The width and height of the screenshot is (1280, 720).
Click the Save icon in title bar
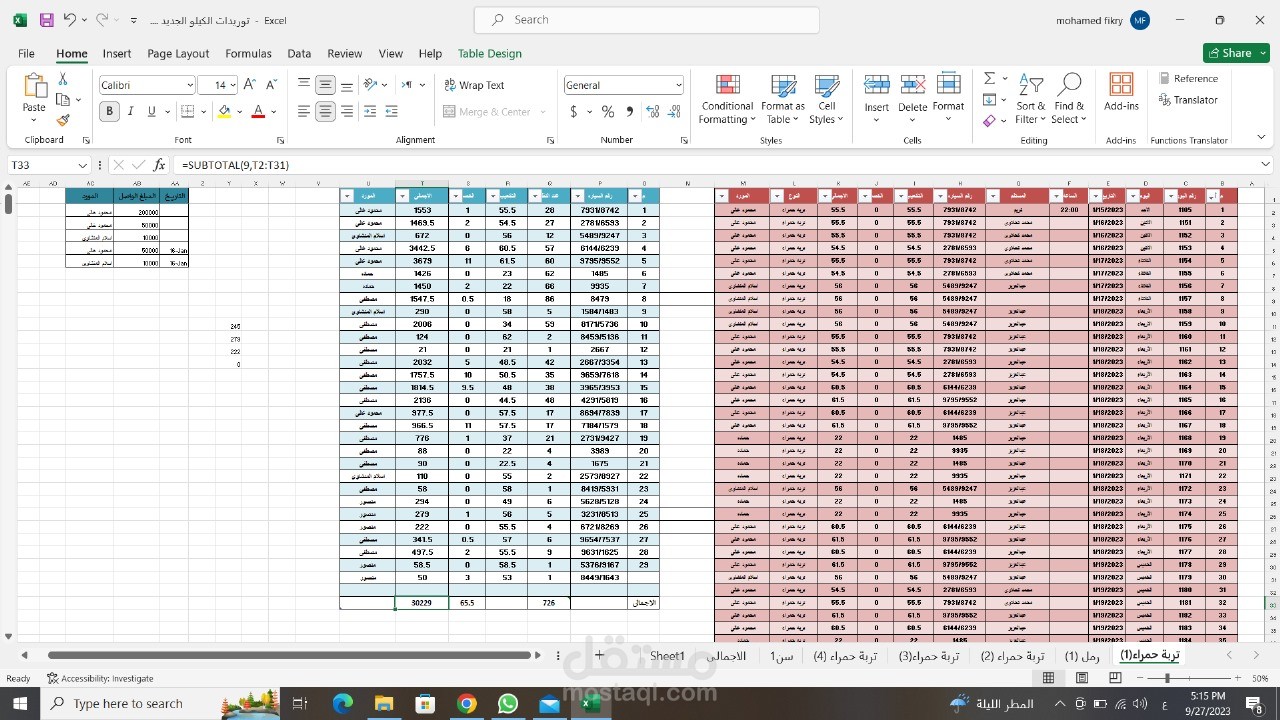coord(46,20)
